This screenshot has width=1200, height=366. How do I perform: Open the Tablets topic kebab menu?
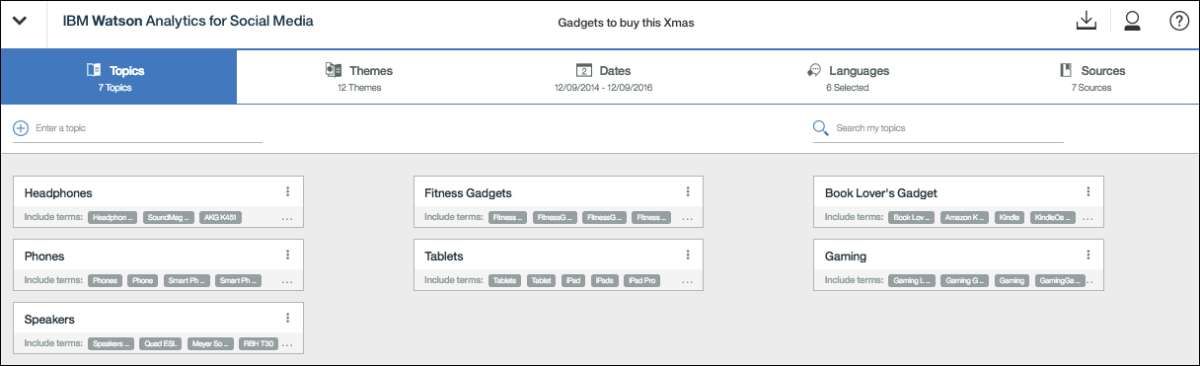click(687, 256)
